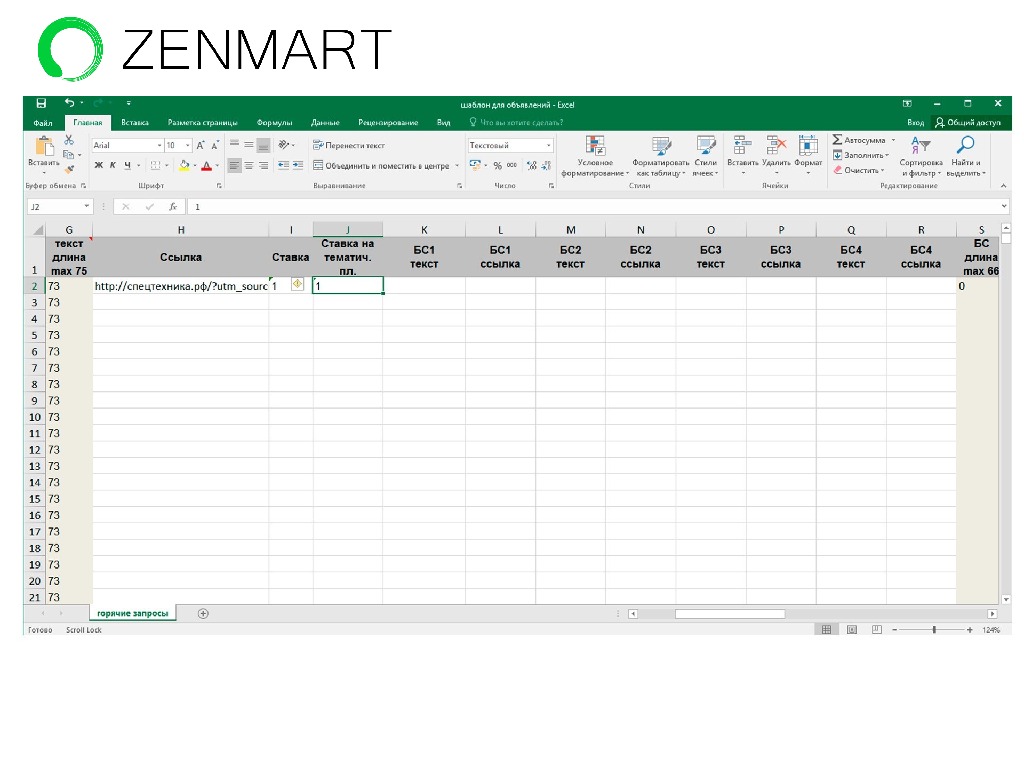Click zoom in plus in status bar

coord(969,630)
